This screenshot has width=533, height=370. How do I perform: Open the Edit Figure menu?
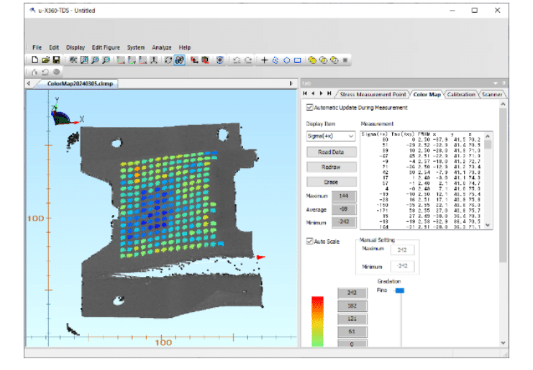(106, 47)
